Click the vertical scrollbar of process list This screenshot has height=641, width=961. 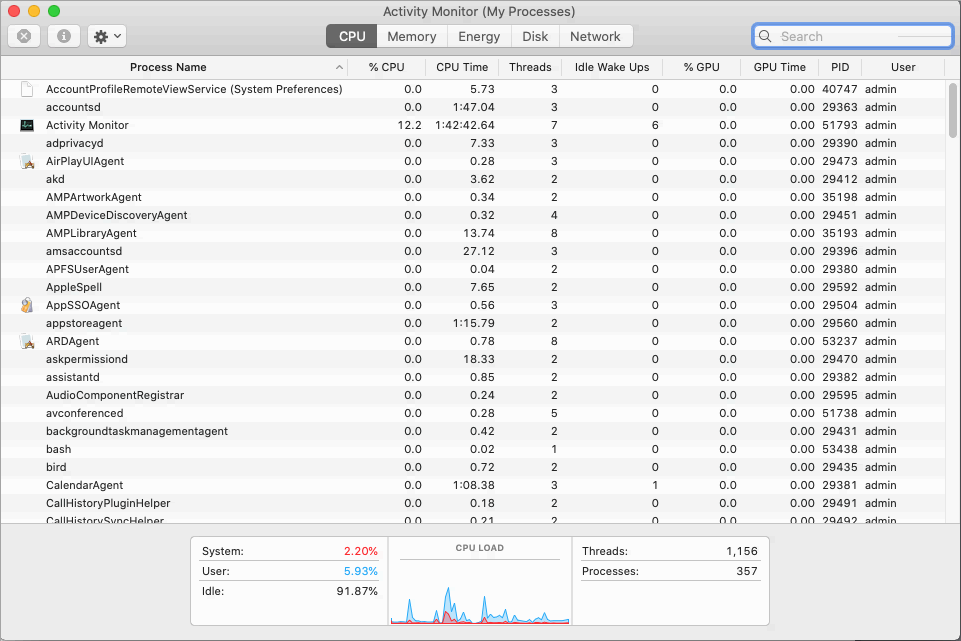pyautogui.click(x=952, y=110)
